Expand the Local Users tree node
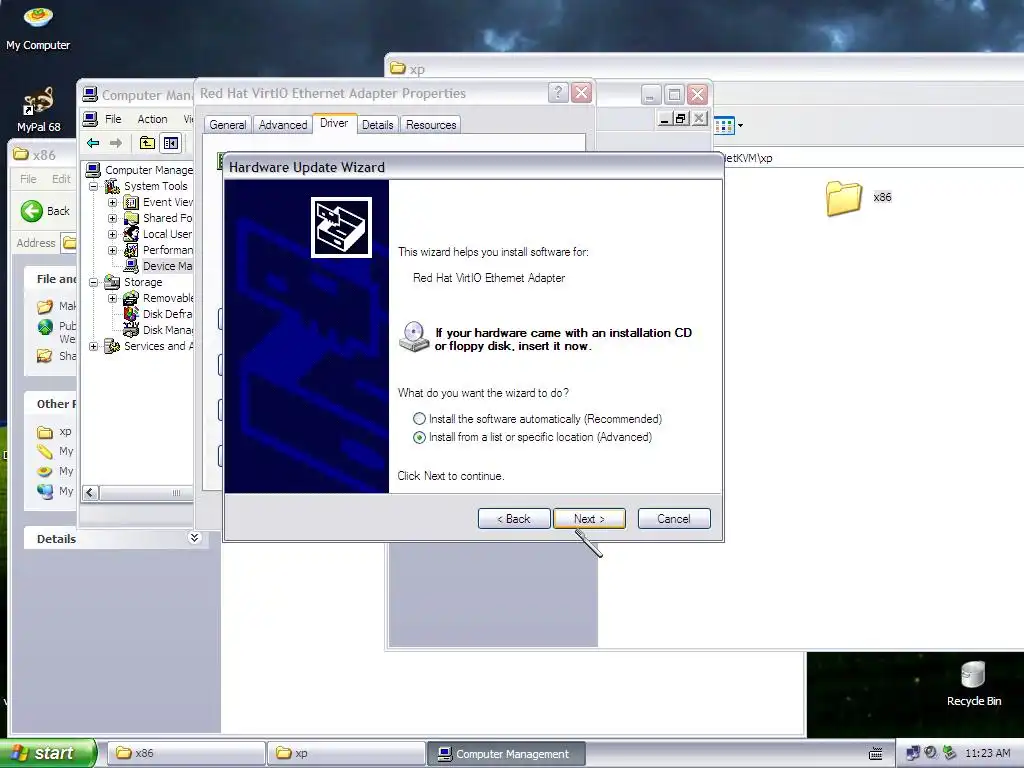This screenshot has width=1024, height=768. pyautogui.click(x=112, y=234)
